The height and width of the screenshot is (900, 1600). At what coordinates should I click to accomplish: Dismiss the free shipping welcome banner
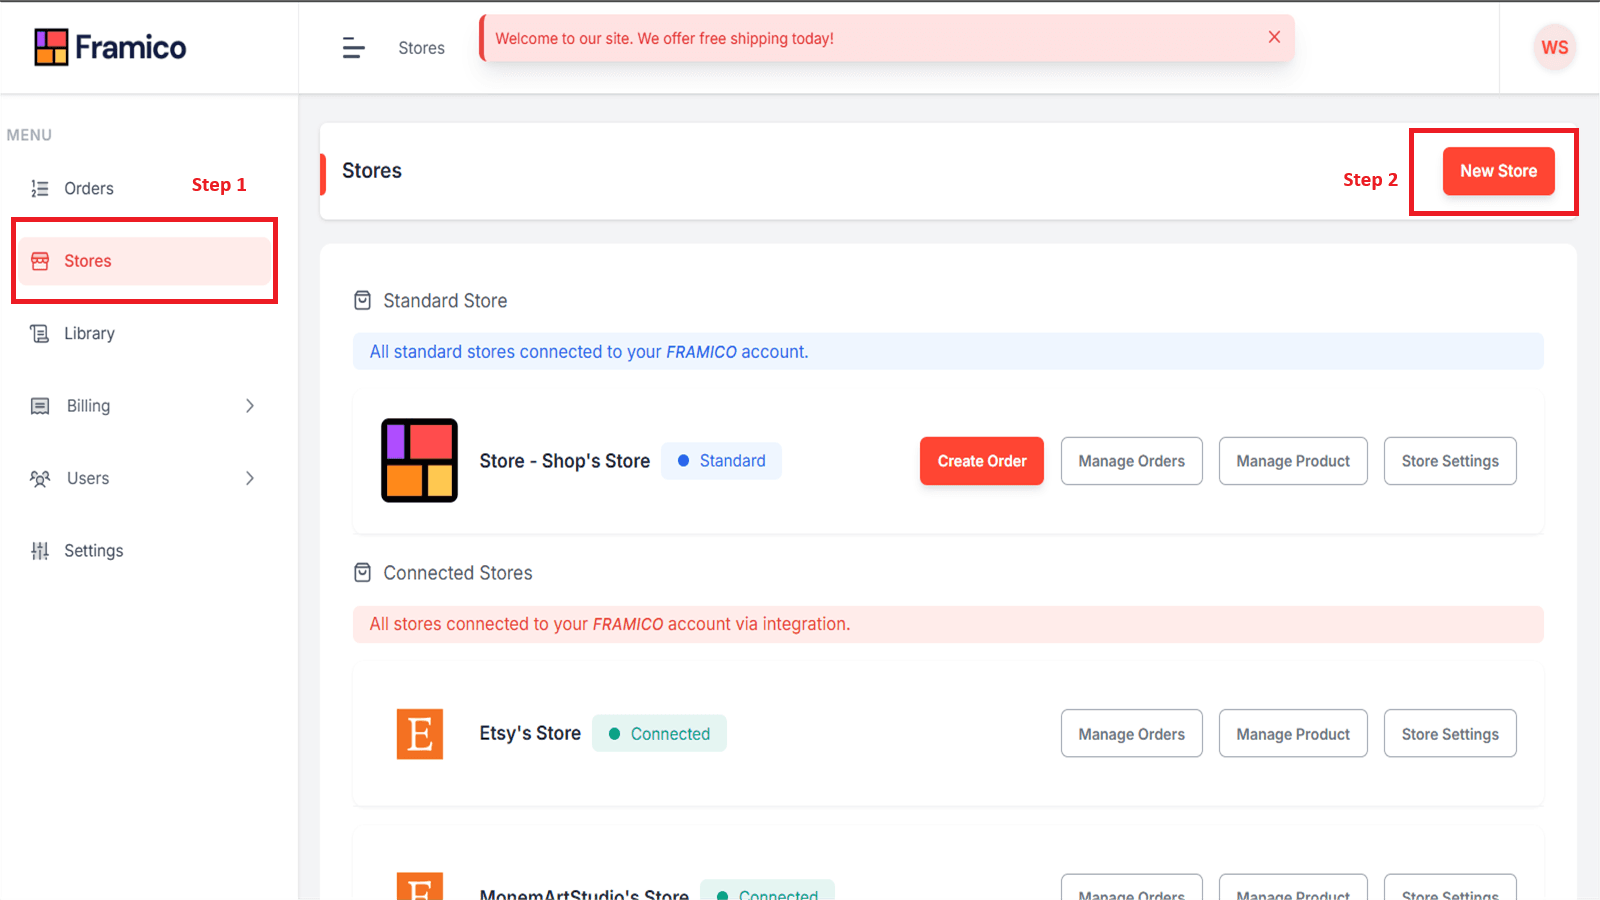pyautogui.click(x=1274, y=37)
